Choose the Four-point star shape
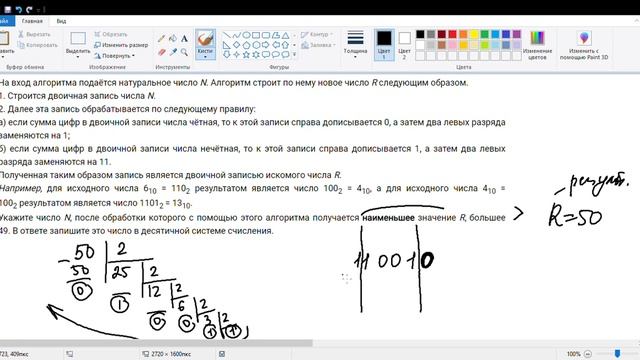640x360 pixels. click(236, 54)
